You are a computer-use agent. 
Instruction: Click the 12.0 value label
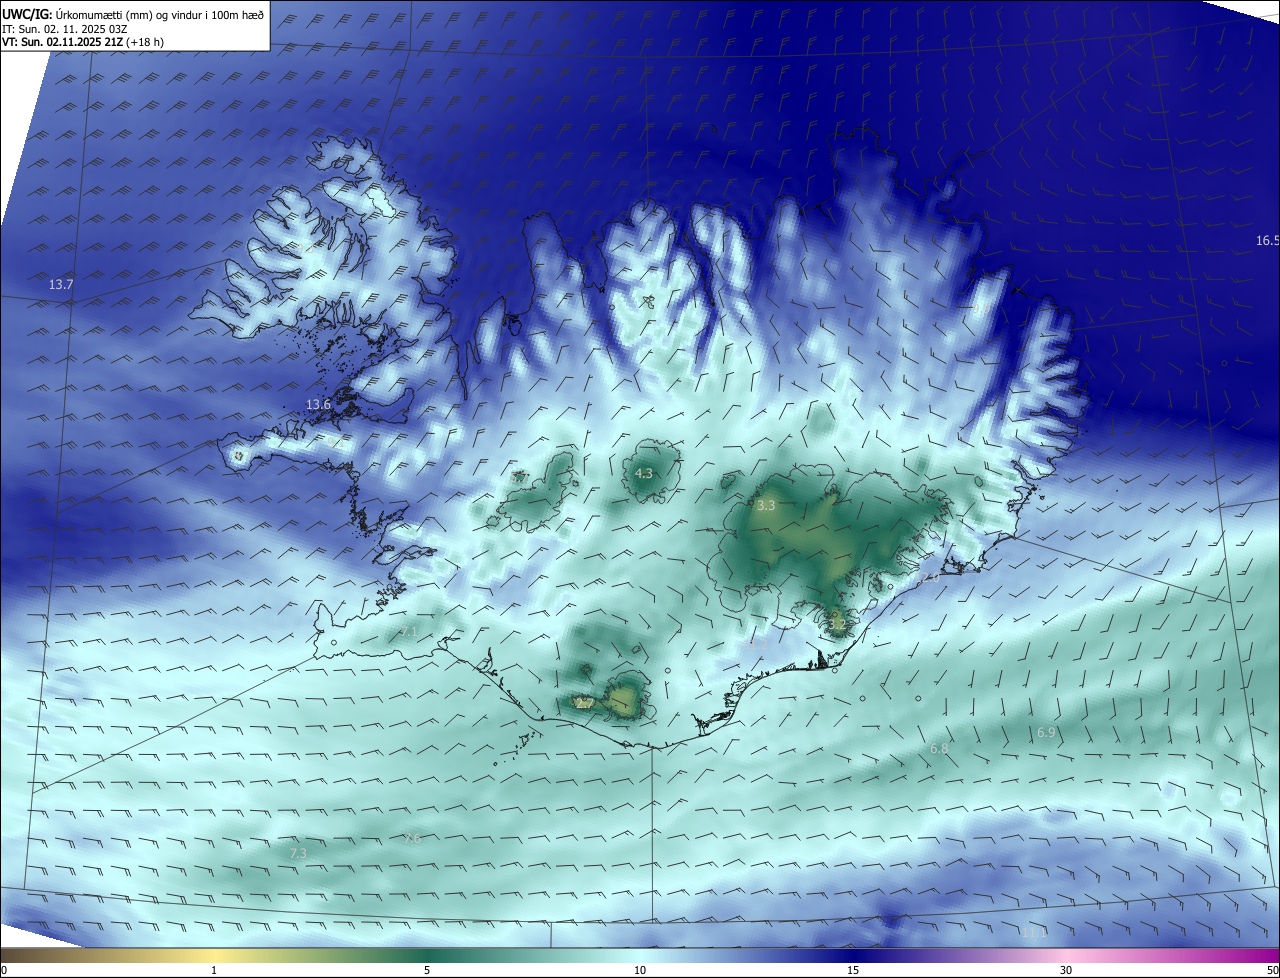point(929,577)
